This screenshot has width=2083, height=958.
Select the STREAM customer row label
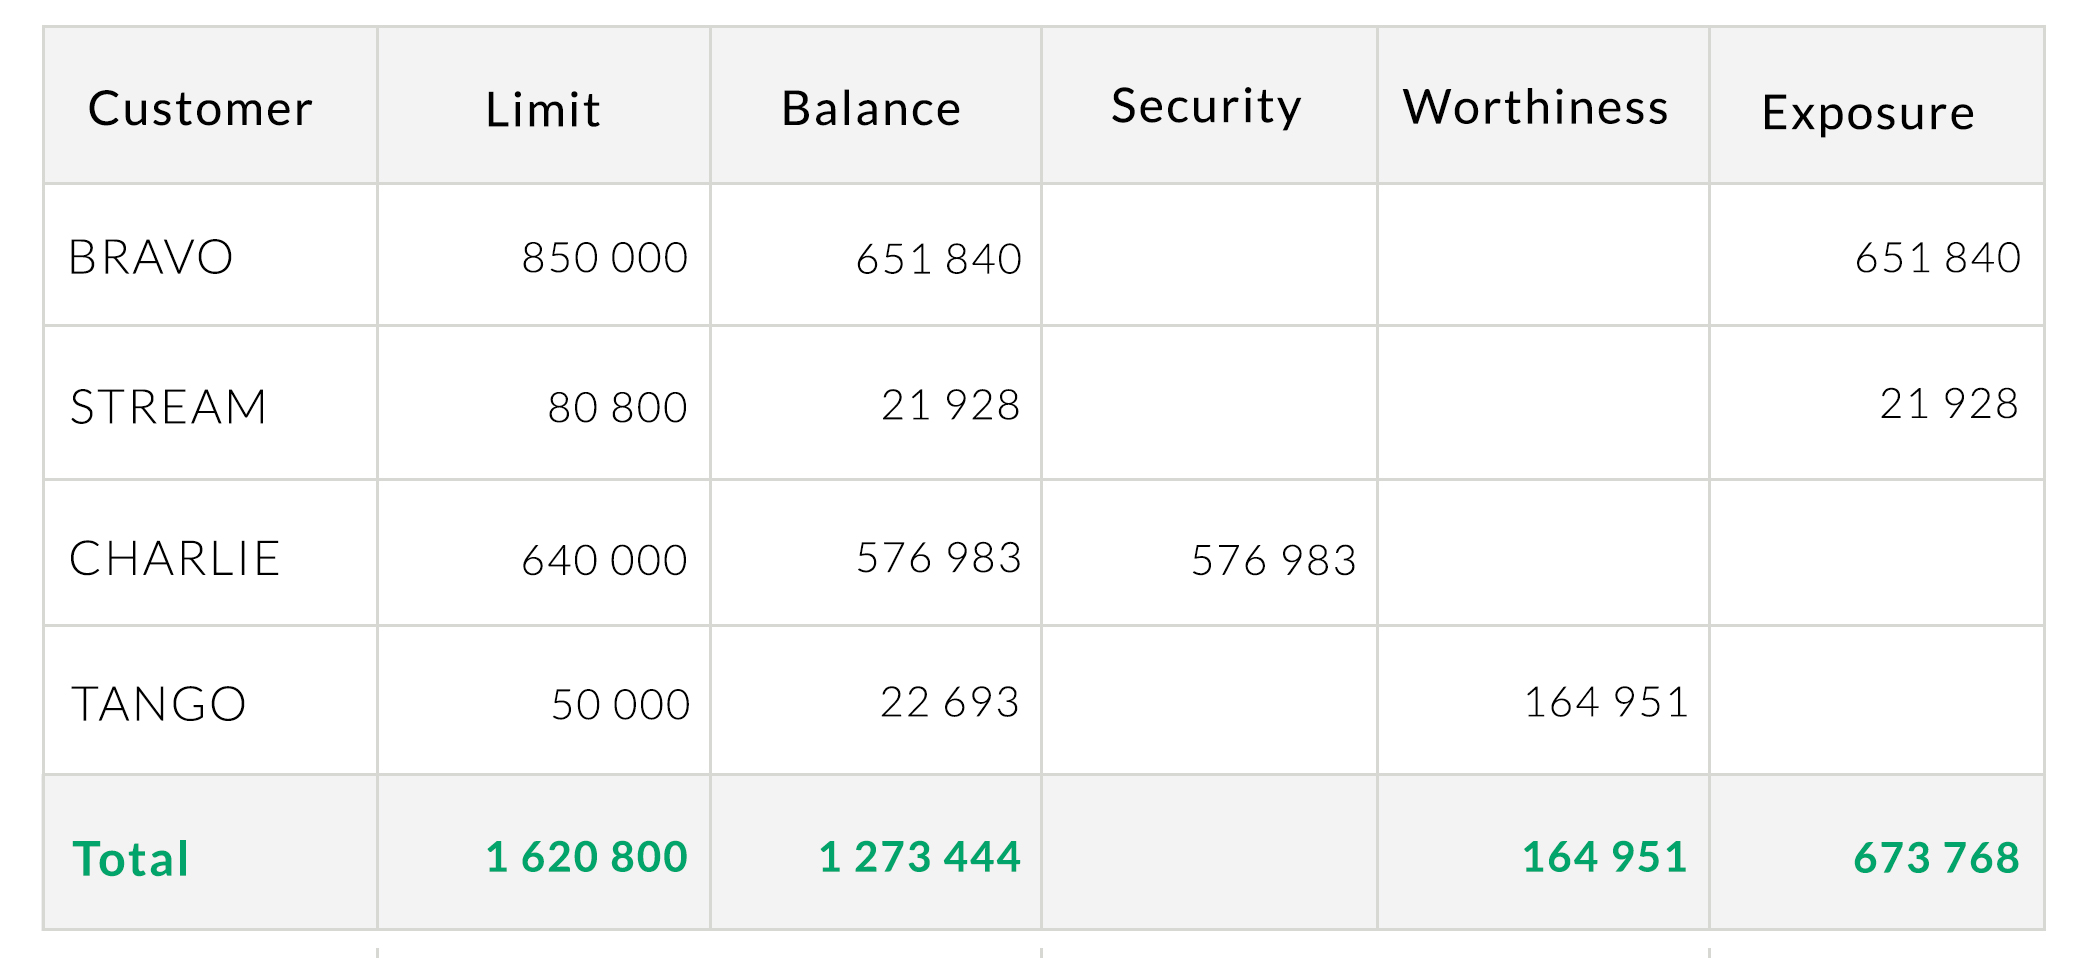169,407
